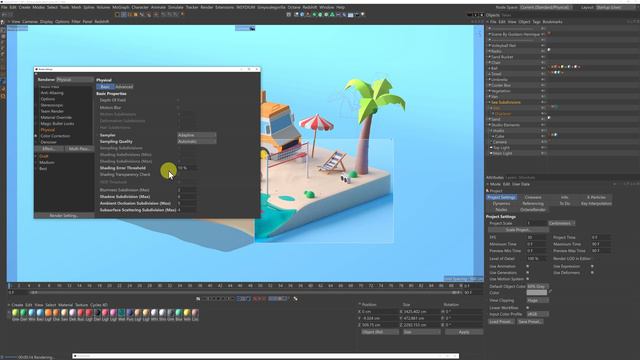Select the Umbrella object
The width and height of the screenshot is (640, 360).
500,79
